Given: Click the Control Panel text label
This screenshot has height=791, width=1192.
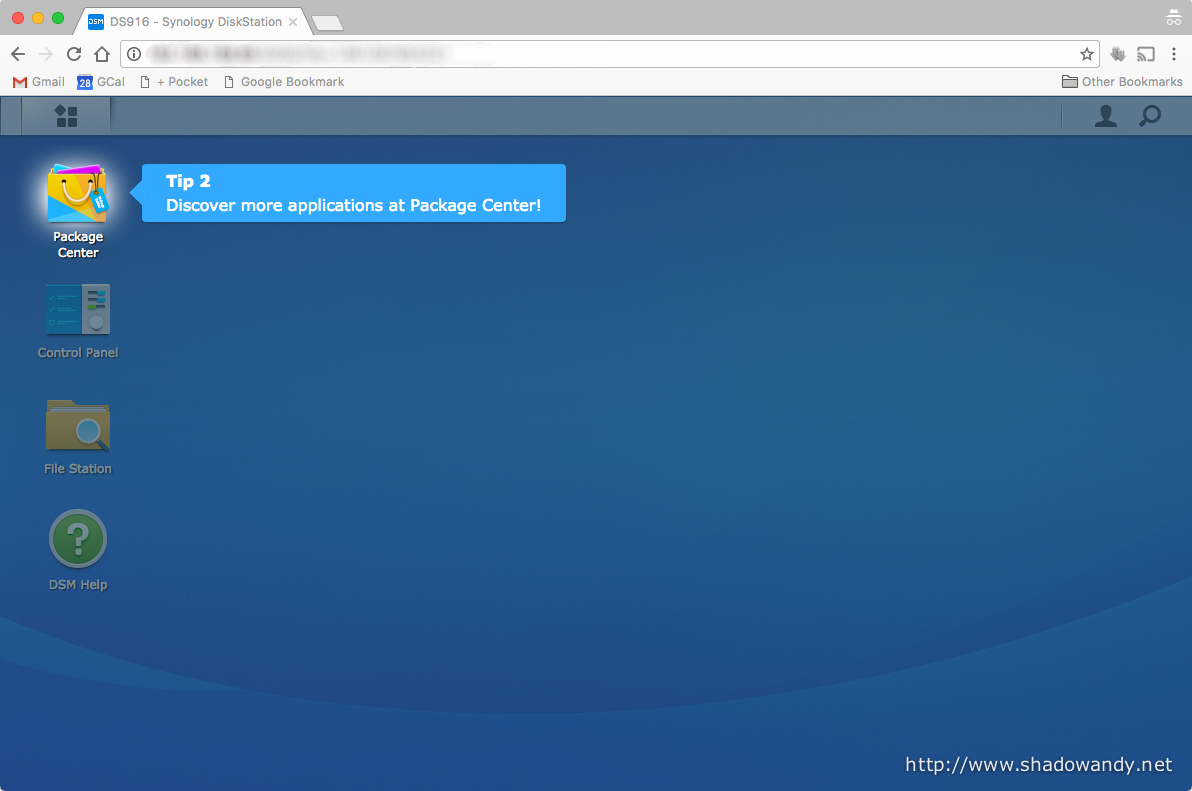Looking at the screenshot, I should click(x=78, y=353).
